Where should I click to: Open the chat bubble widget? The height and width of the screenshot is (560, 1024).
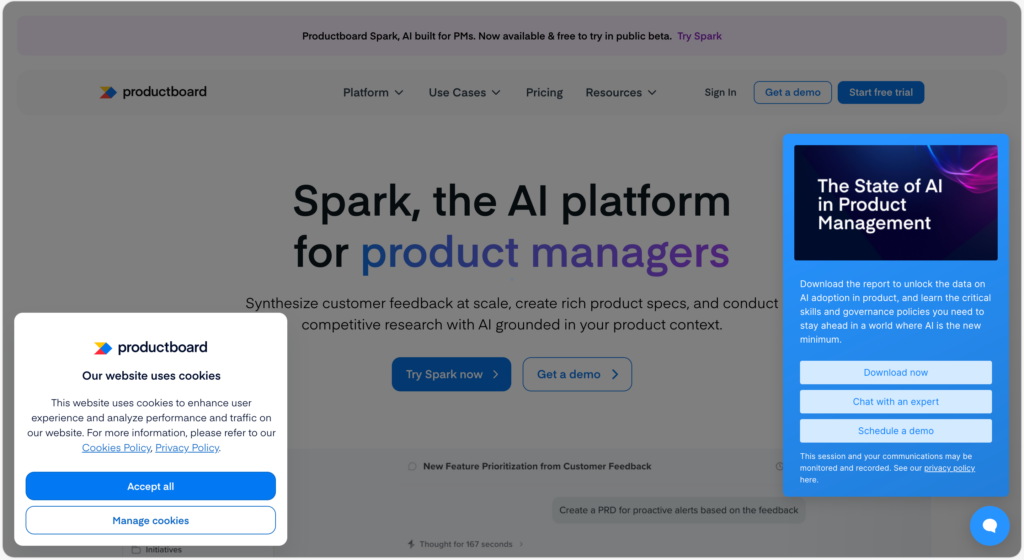click(x=989, y=526)
